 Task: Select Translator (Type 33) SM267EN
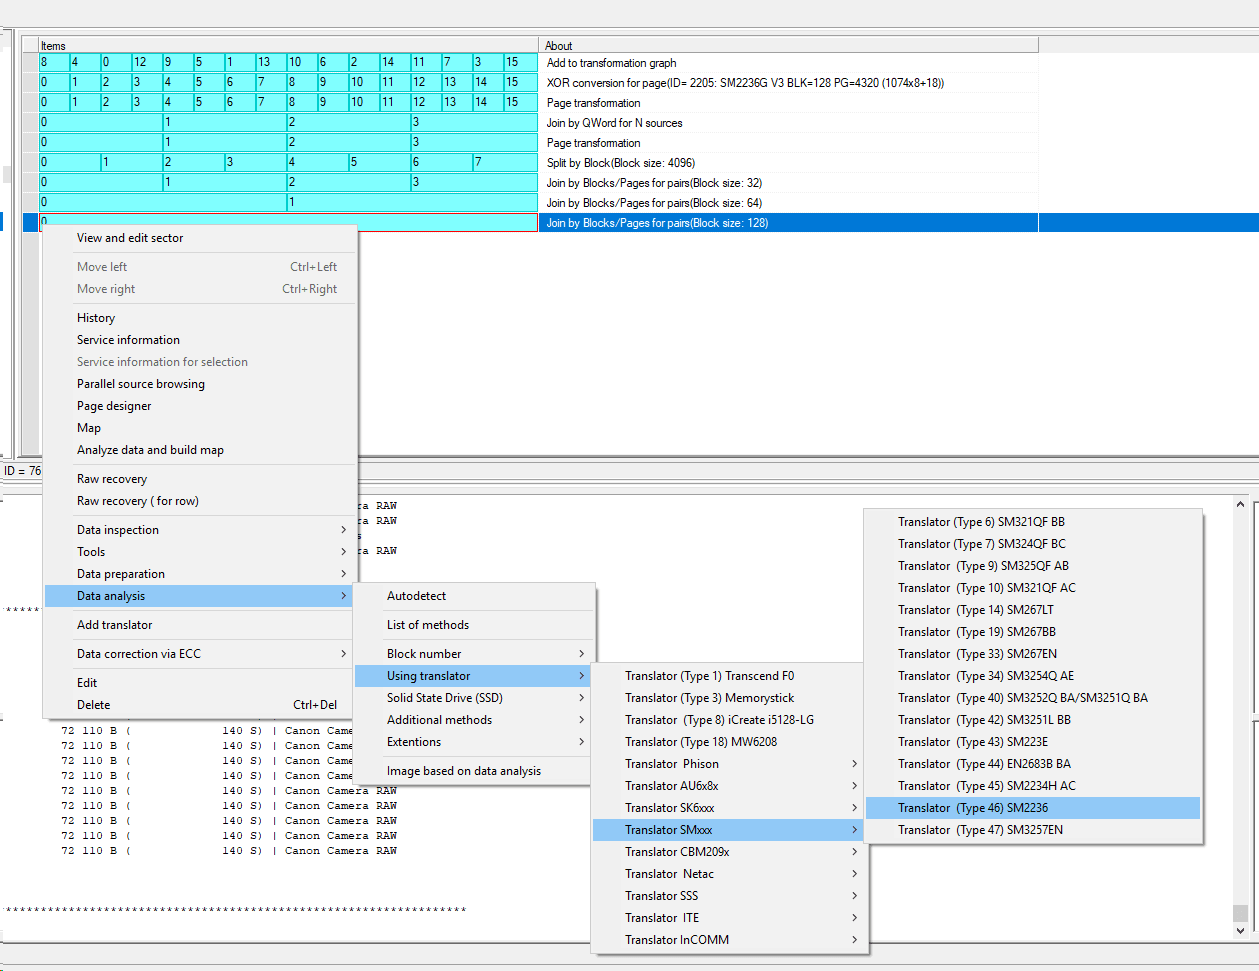[x=1033, y=654]
